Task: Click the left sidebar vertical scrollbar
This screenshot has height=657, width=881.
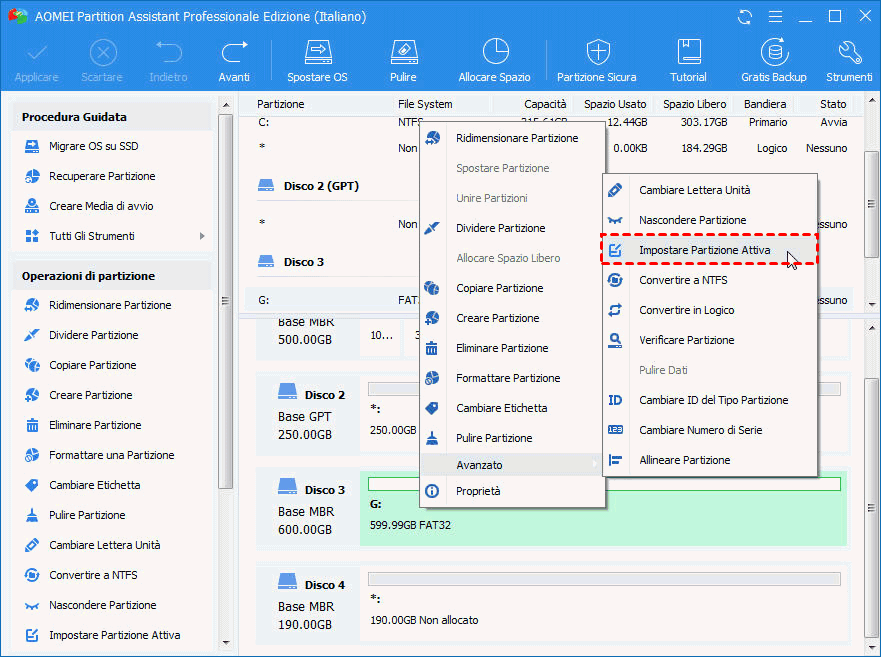Action: (226, 300)
